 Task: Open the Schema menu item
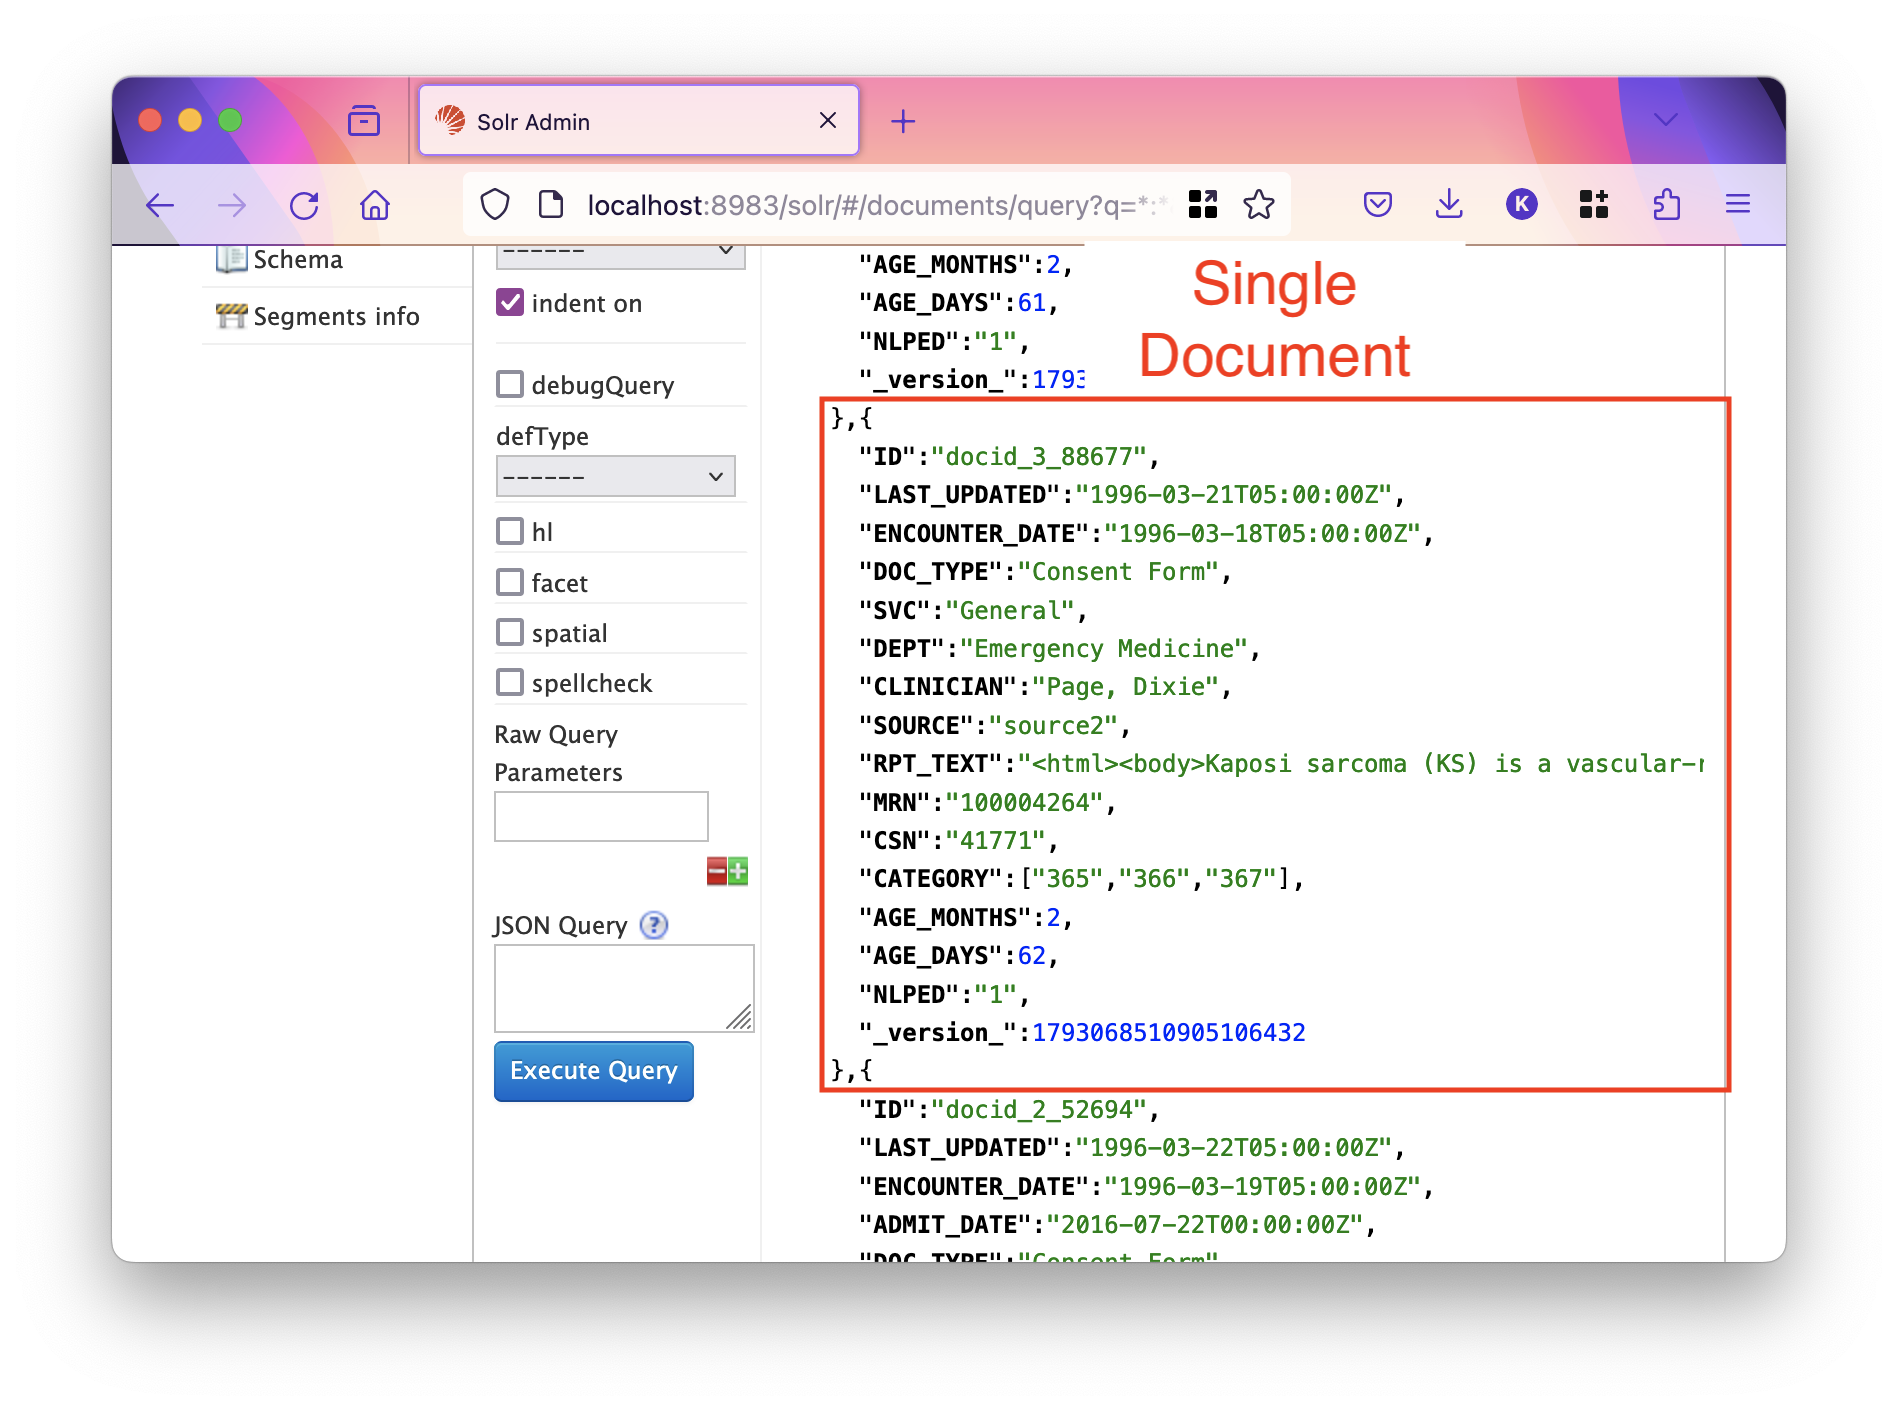pos(298,259)
